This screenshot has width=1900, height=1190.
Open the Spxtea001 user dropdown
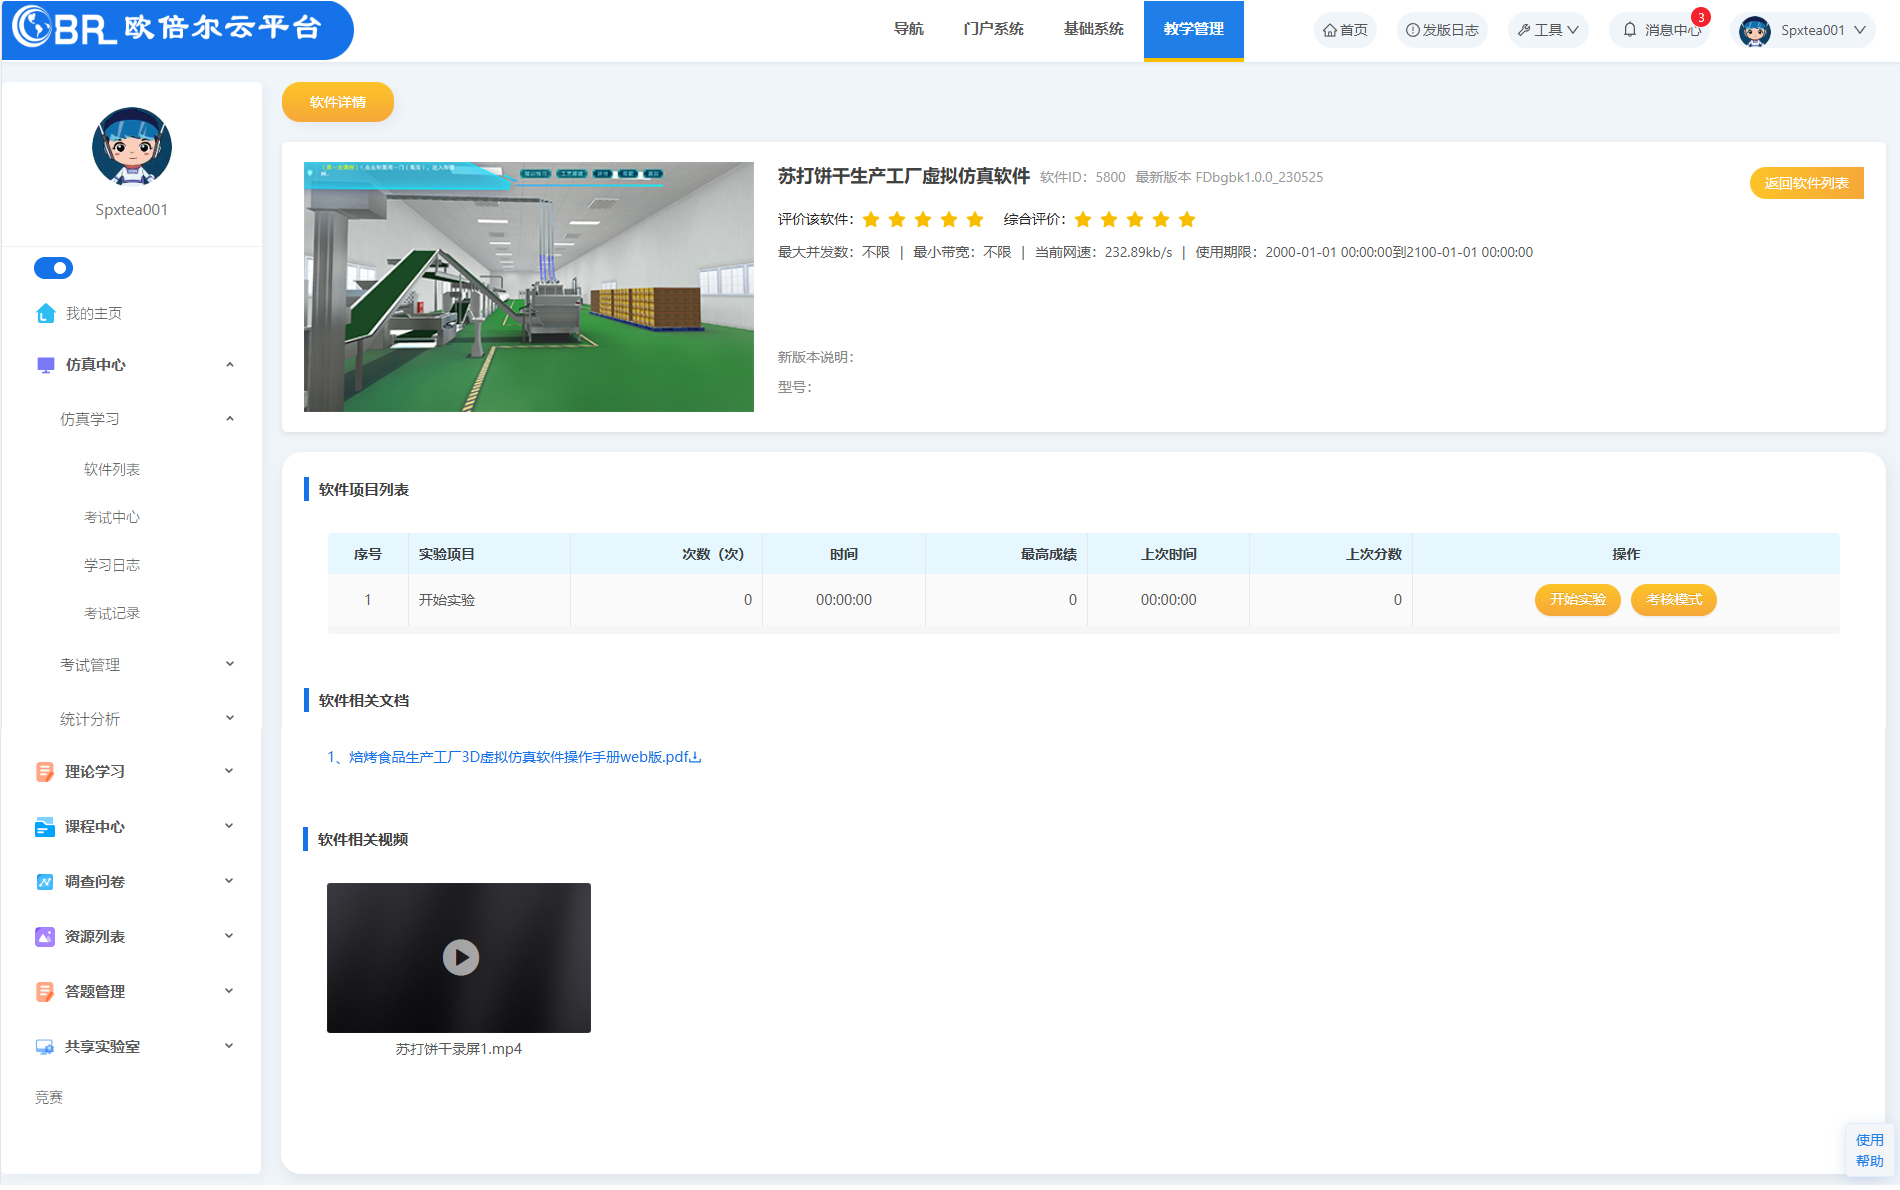point(1802,30)
